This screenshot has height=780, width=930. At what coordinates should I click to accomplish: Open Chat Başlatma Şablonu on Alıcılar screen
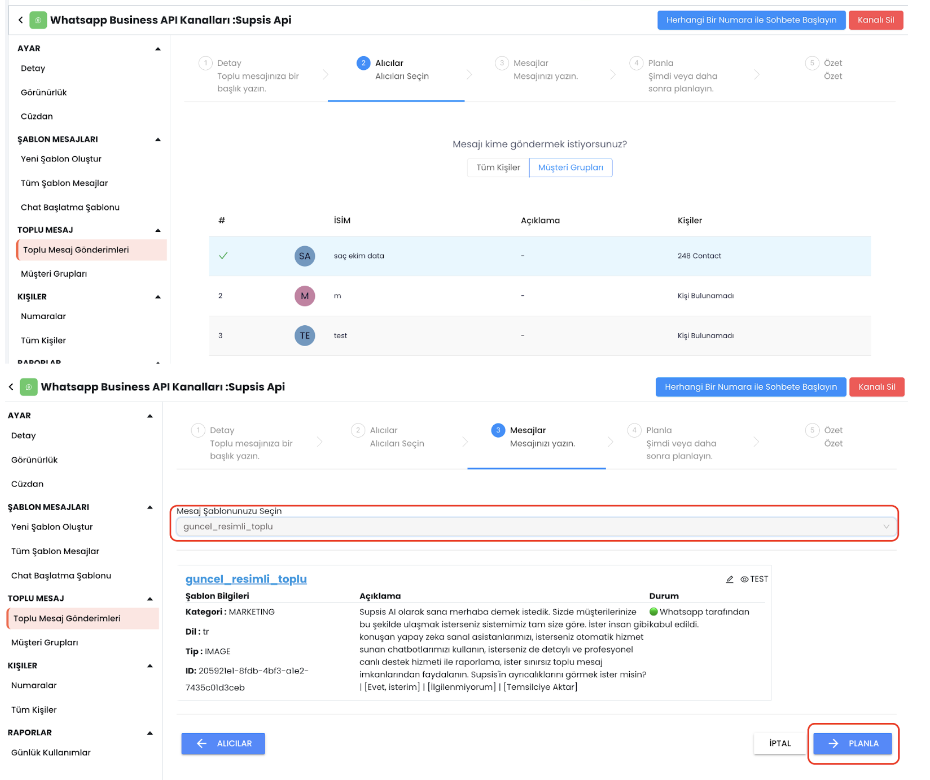[x=70, y=207]
